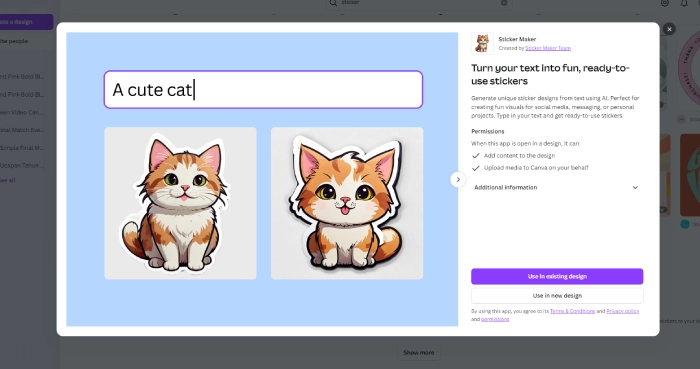Open the Terms & Conditions link
Image resolution: width=700 pixels, height=369 pixels.
572,311
